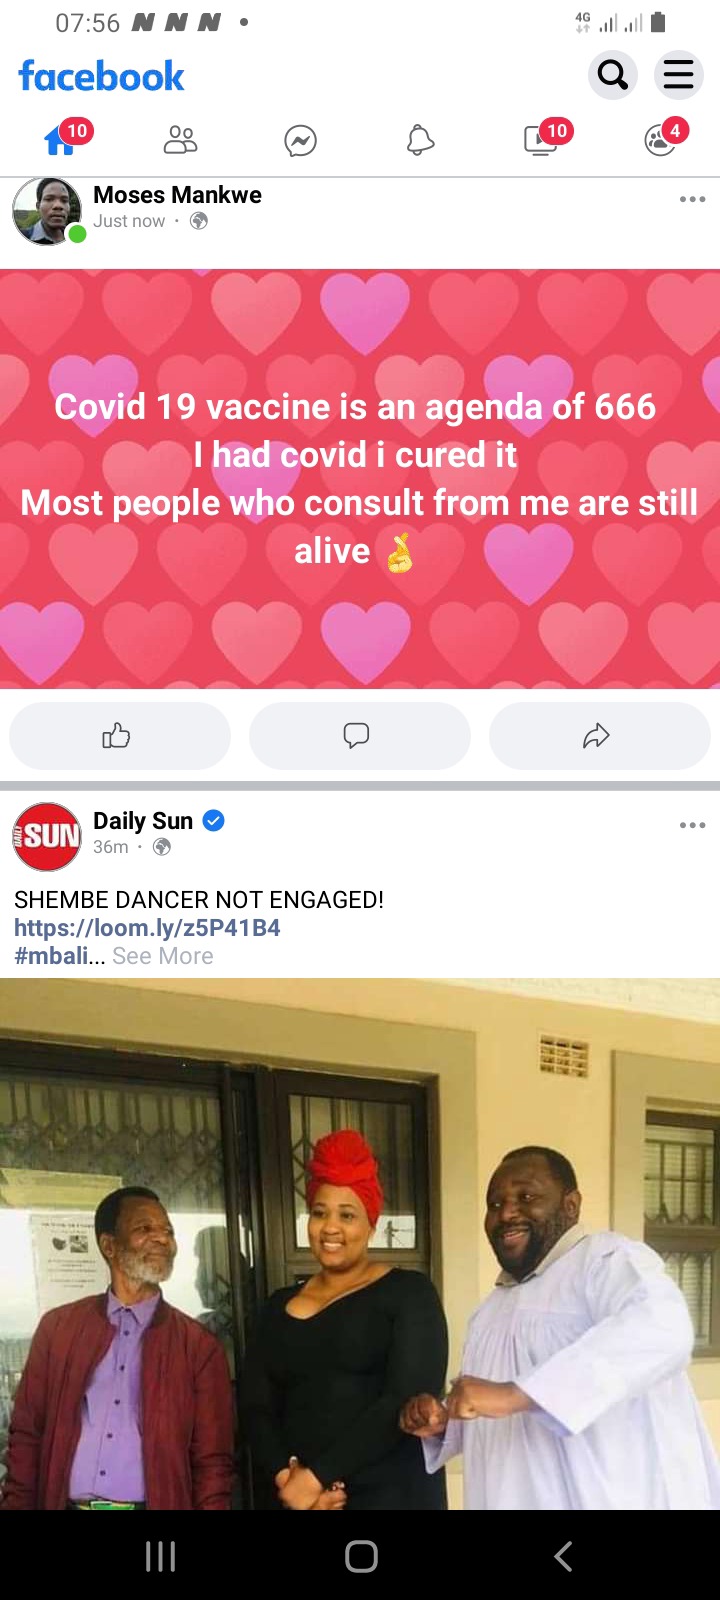This screenshot has width=720, height=1600.
Task: Open the loom.ly link
Action: pyautogui.click(x=147, y=928)
